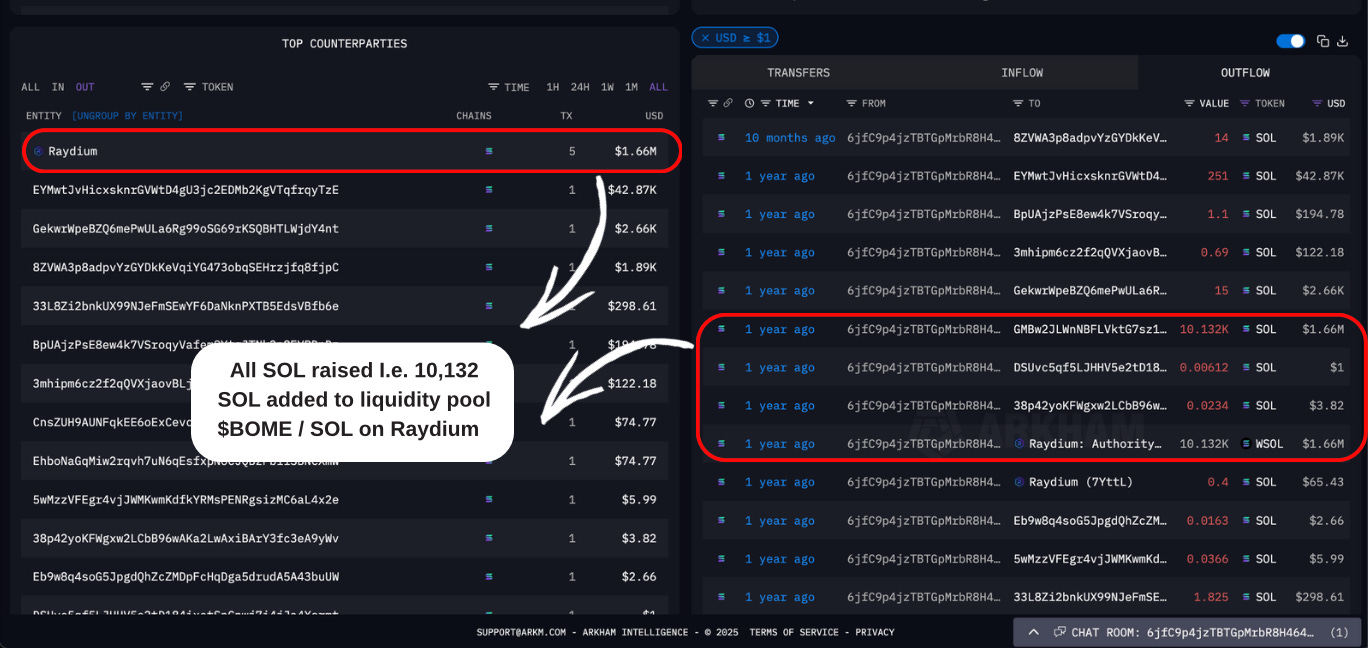Click the link icon in Top Counterparties filters
Viewport: 1368px width, 648px height.
pos(165,87)
